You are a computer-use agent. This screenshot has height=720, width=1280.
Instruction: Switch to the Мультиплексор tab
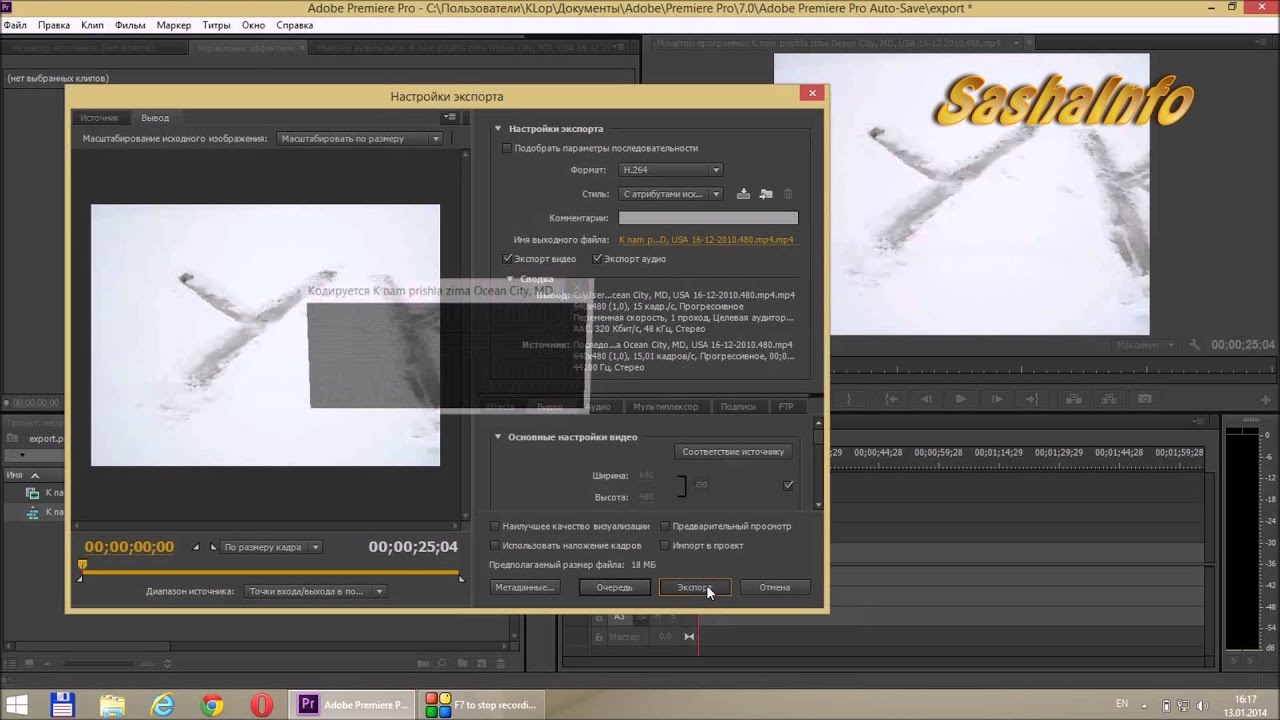click(665, 407)
